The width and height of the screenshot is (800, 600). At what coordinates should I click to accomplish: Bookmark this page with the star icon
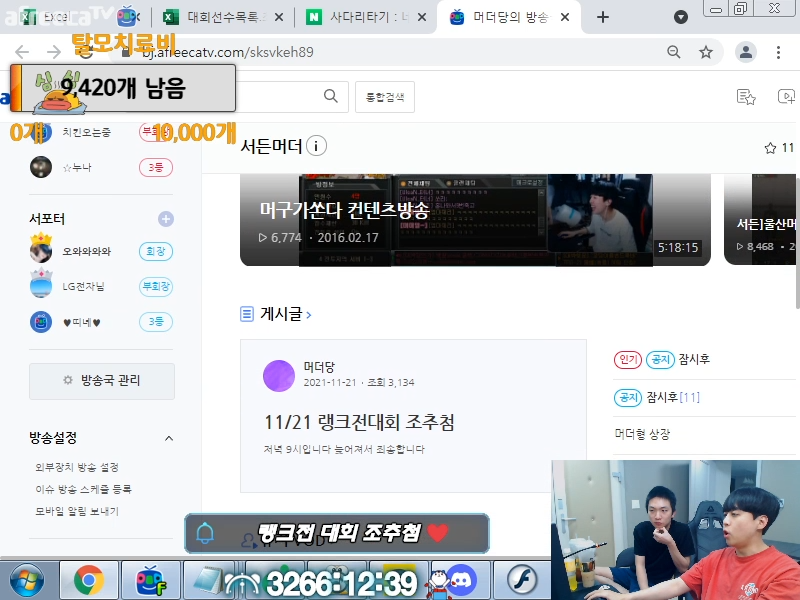[706, 52]
